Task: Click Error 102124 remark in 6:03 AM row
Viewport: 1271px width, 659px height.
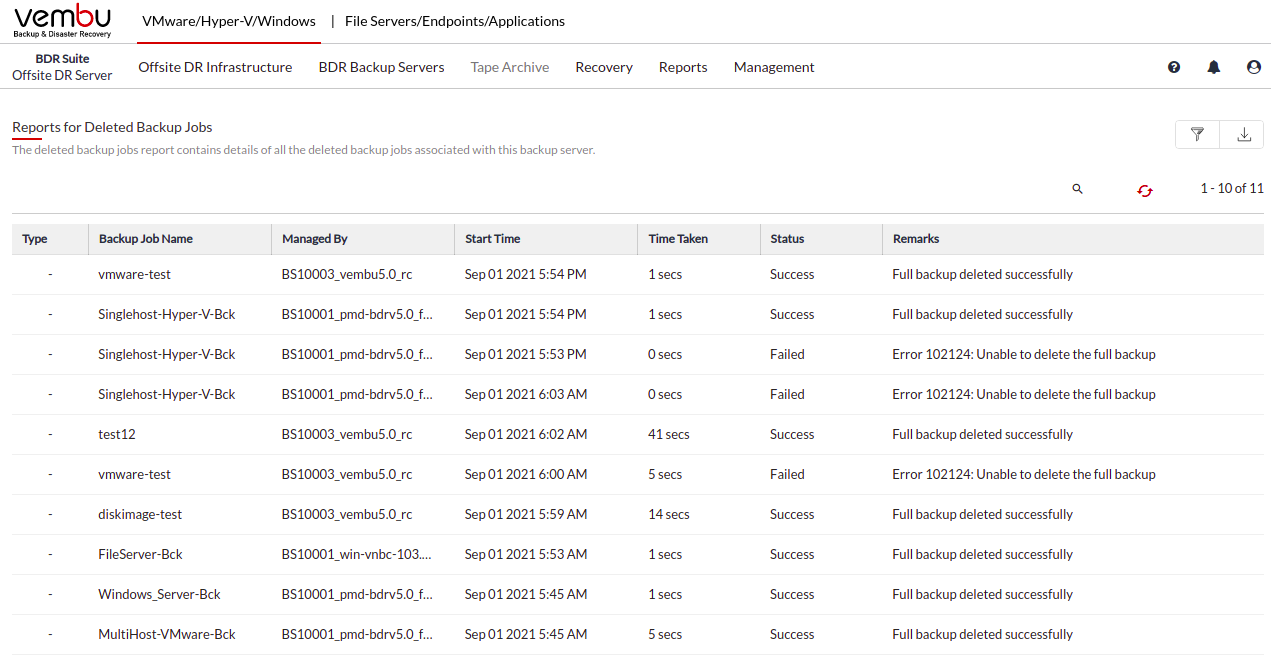Action: click(x=1024, y=394)
